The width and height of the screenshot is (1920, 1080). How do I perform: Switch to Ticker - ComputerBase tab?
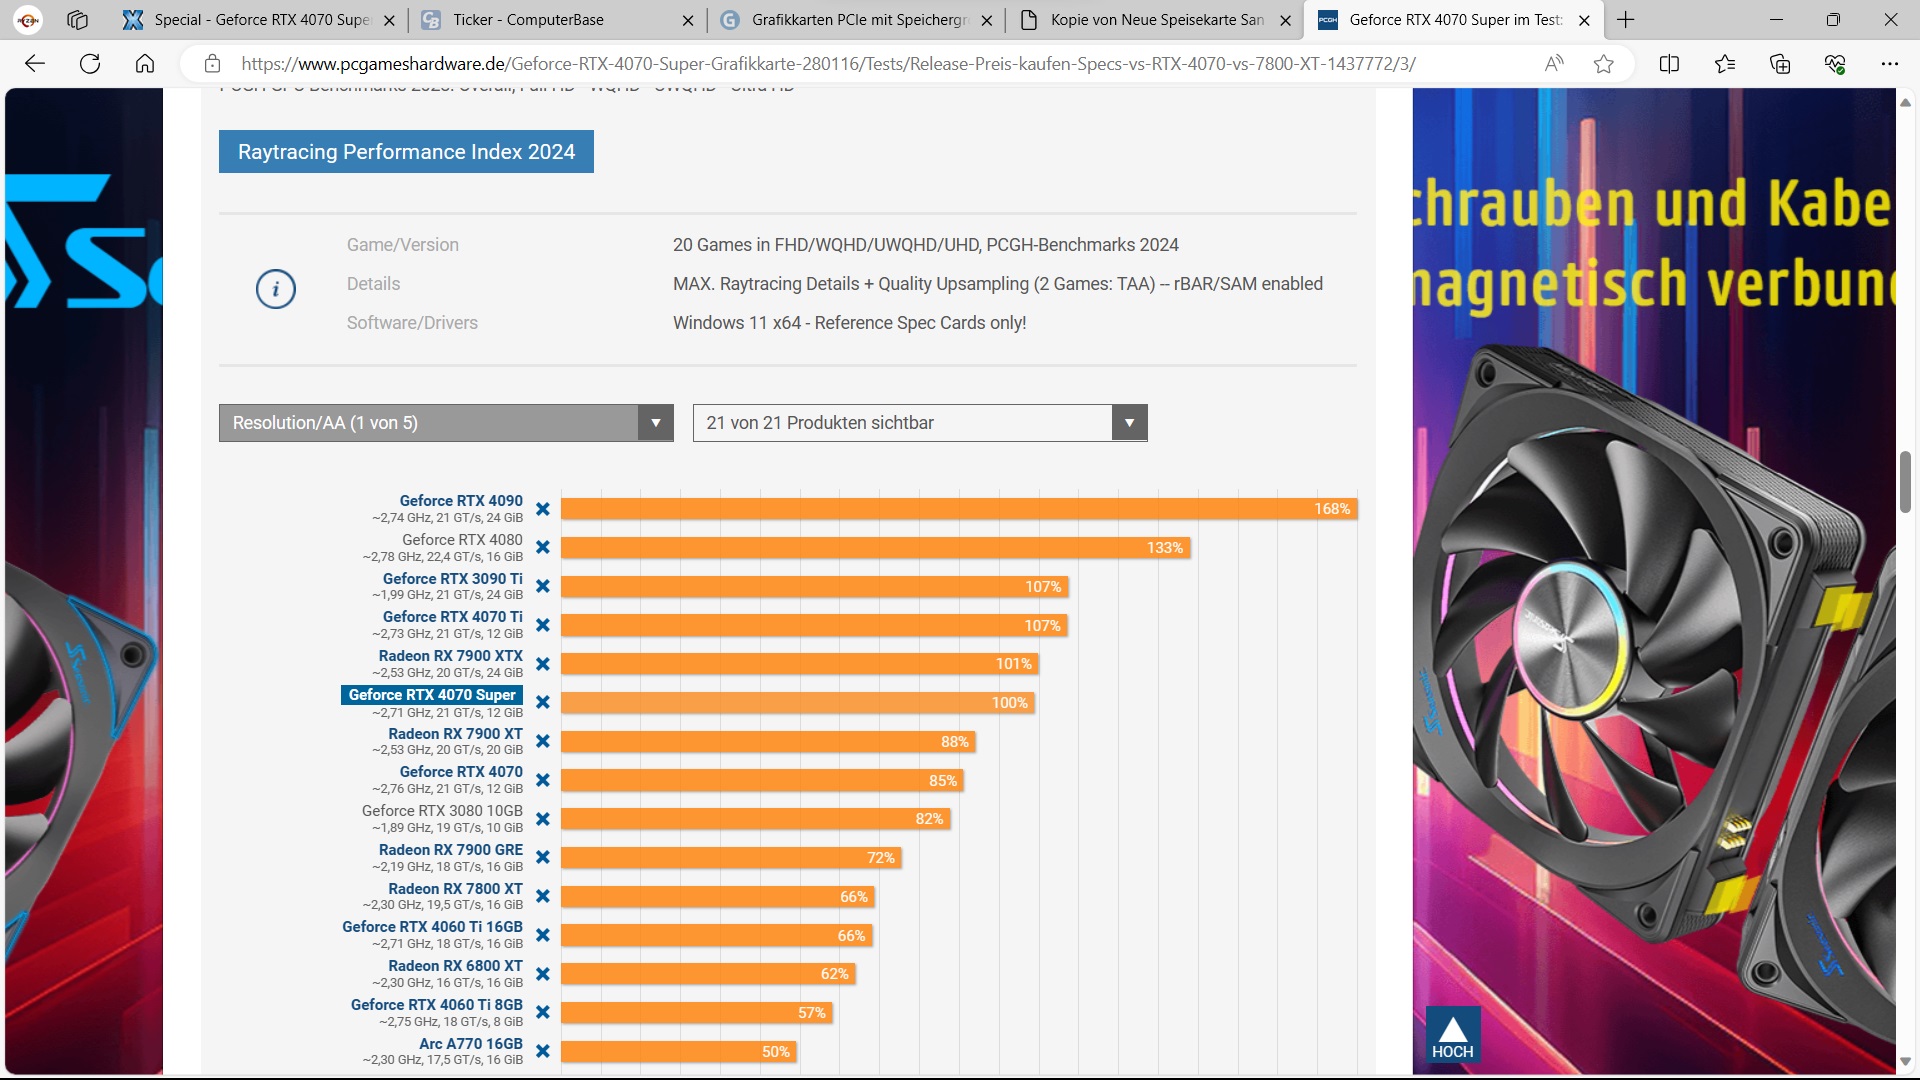click(x=528, y=20)
